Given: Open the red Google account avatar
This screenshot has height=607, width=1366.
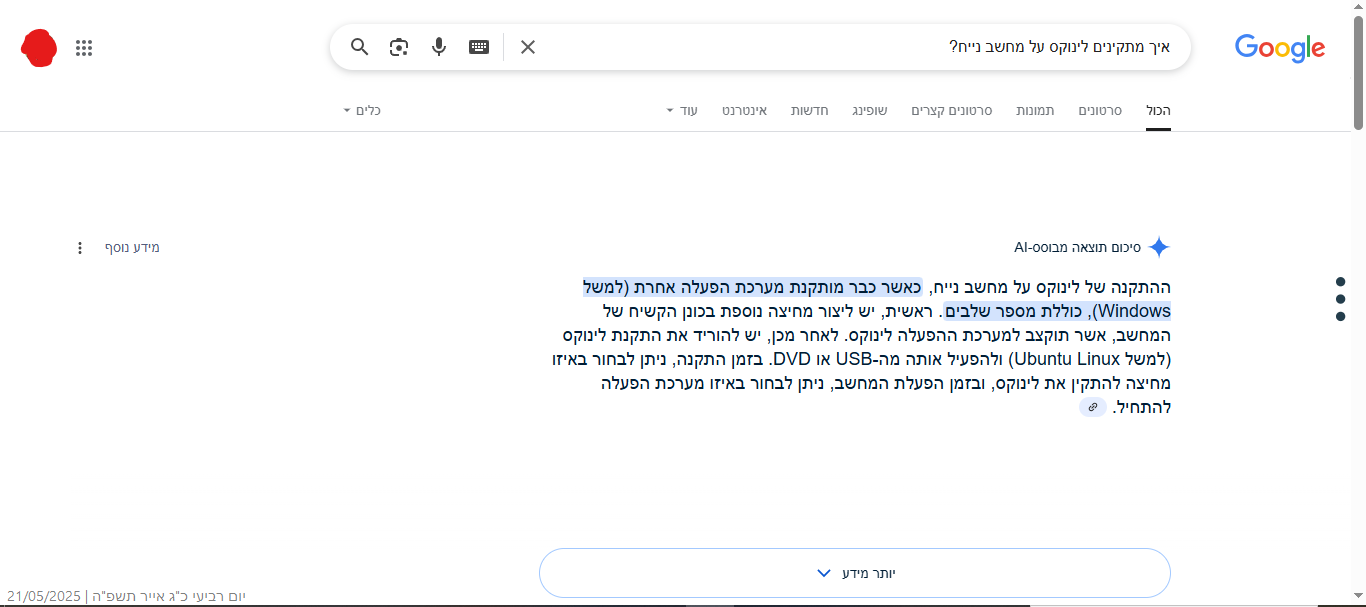Looking at the screenshot, I should coord(39,48).
